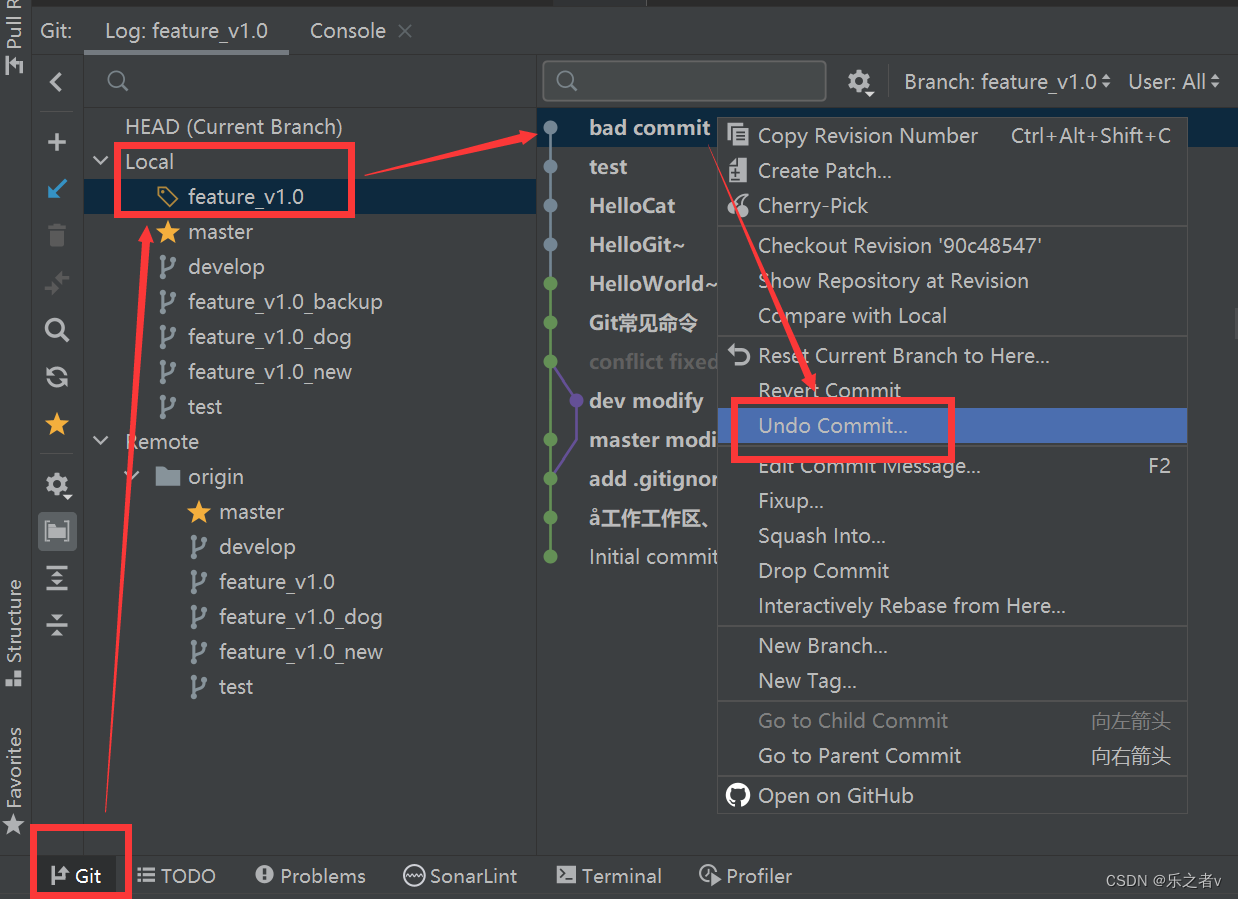Choose New Branch... from the context menu
The width and height of the screenshot is (1238, 899).
[952, 646]
